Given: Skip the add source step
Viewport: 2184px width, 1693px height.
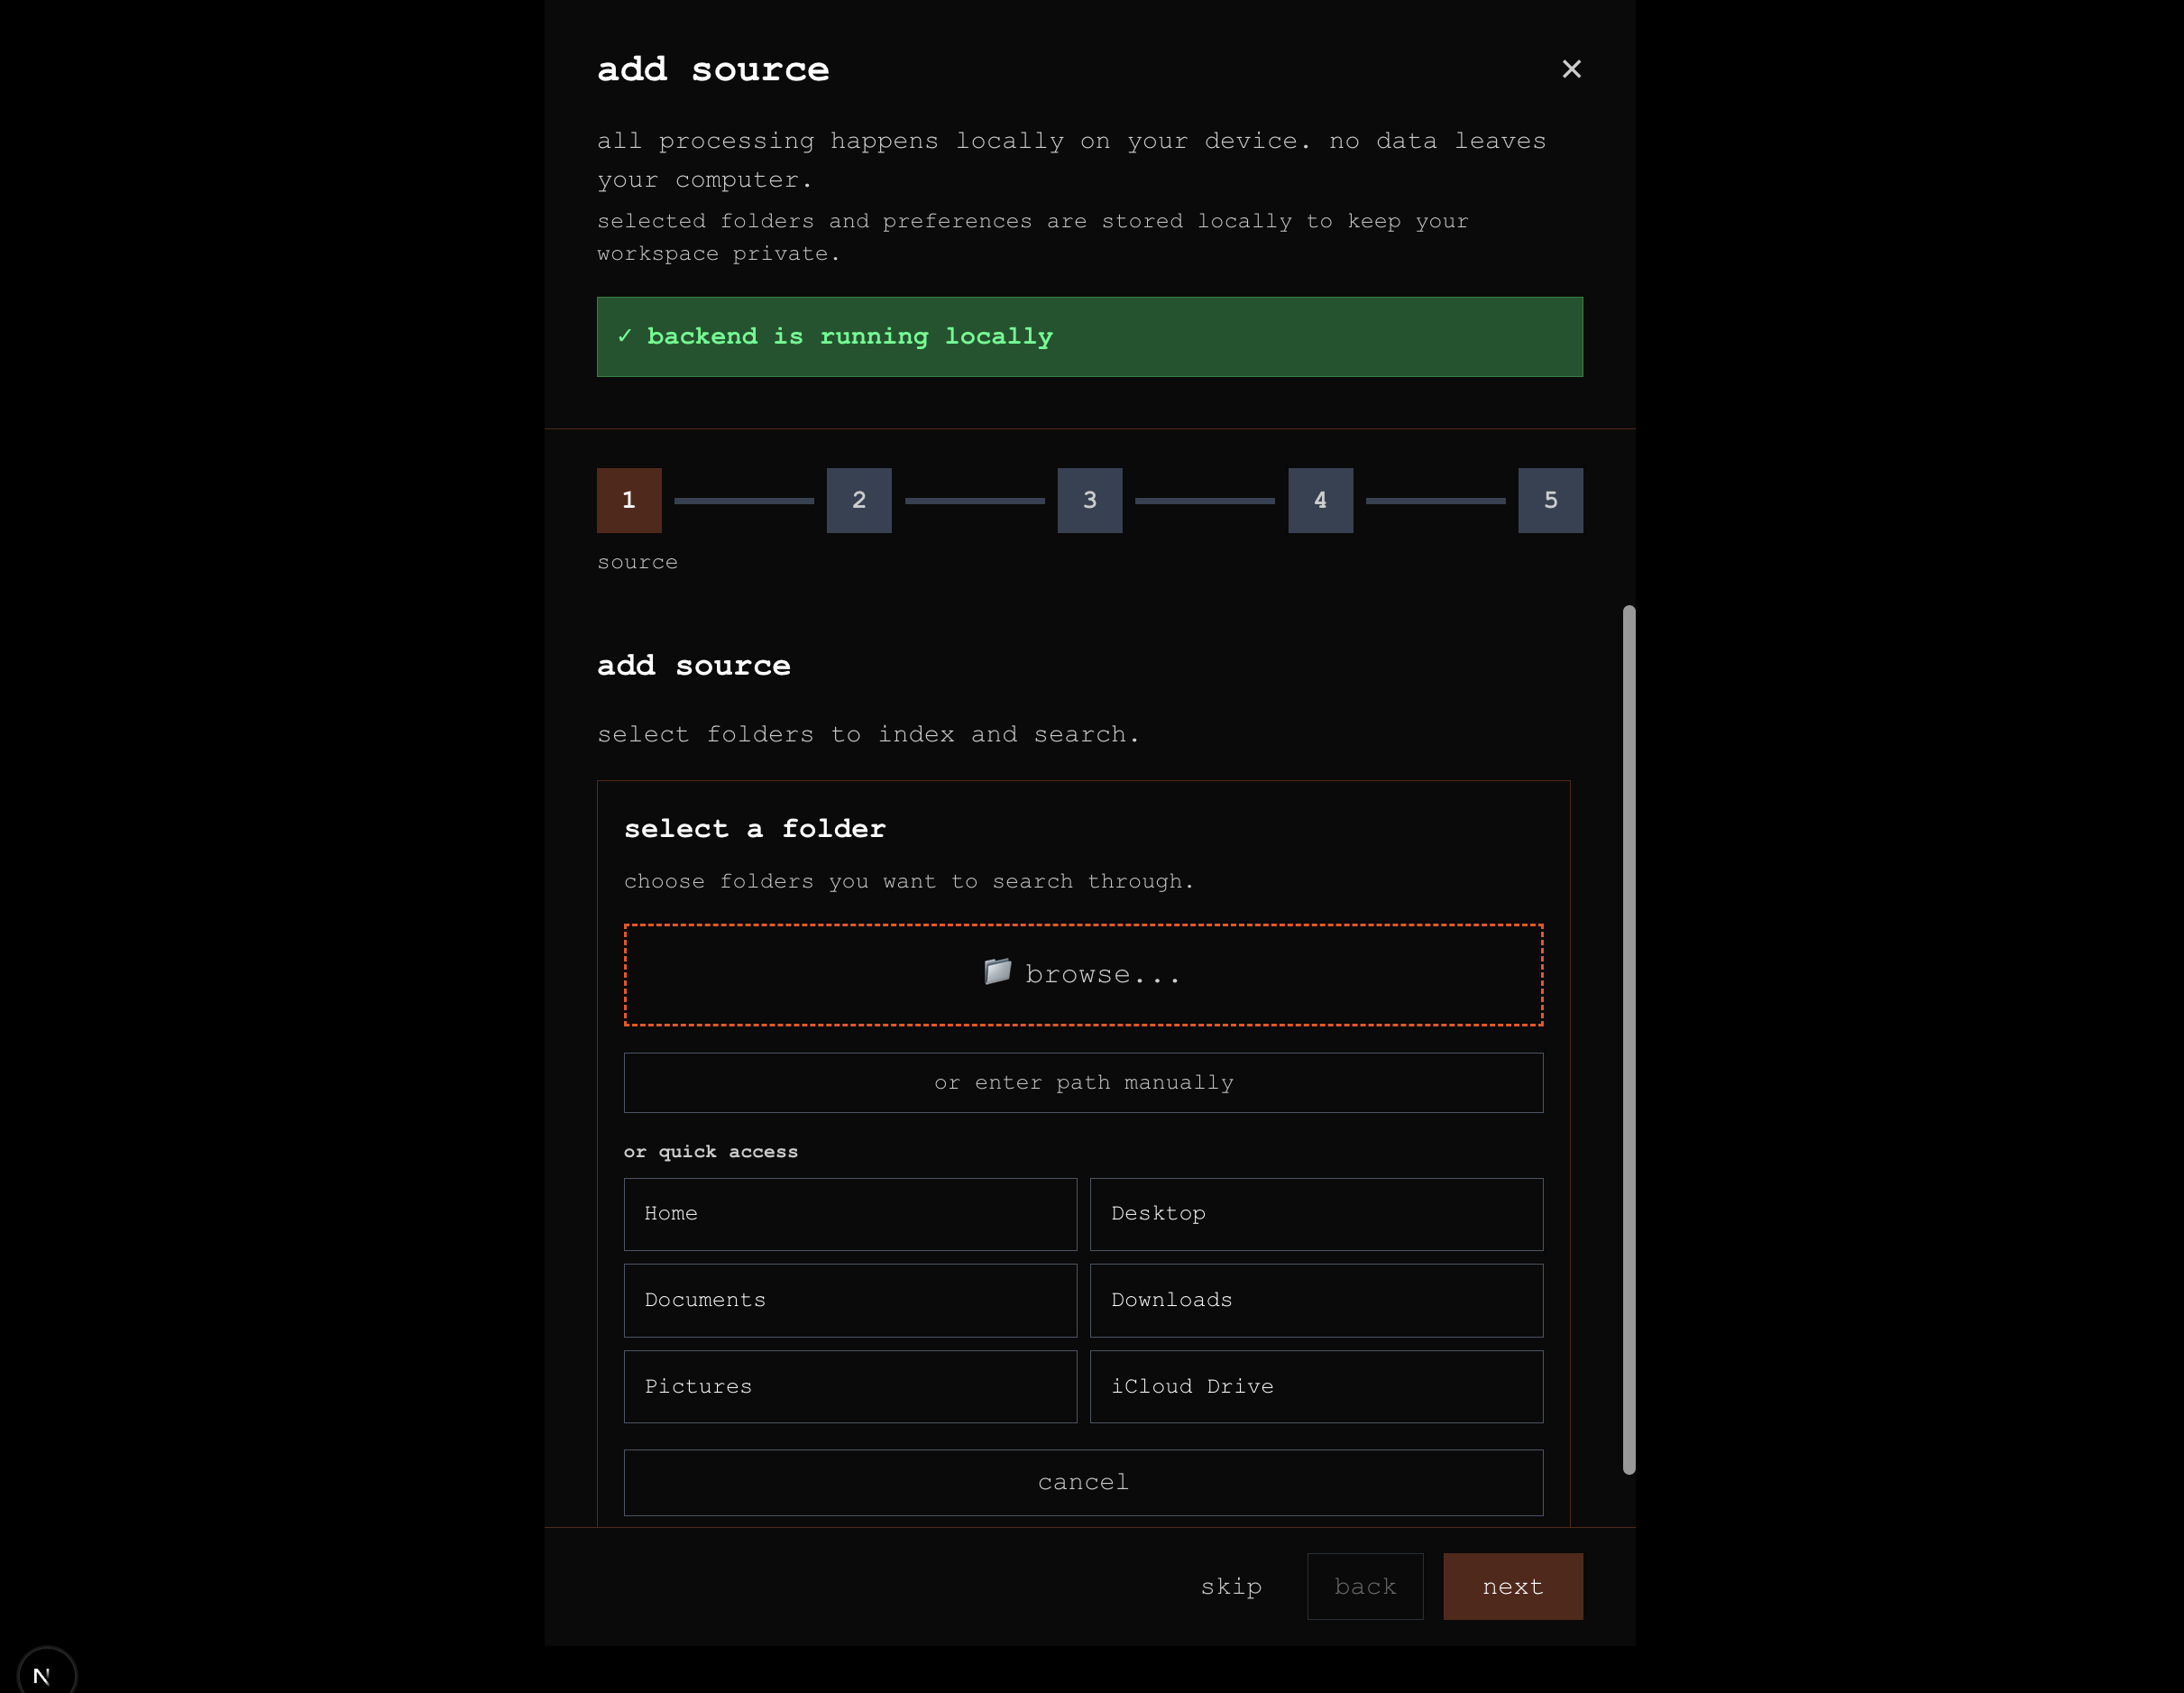Looking at the screenshot, I should pyautogui.click(x=1232, y=1586).
